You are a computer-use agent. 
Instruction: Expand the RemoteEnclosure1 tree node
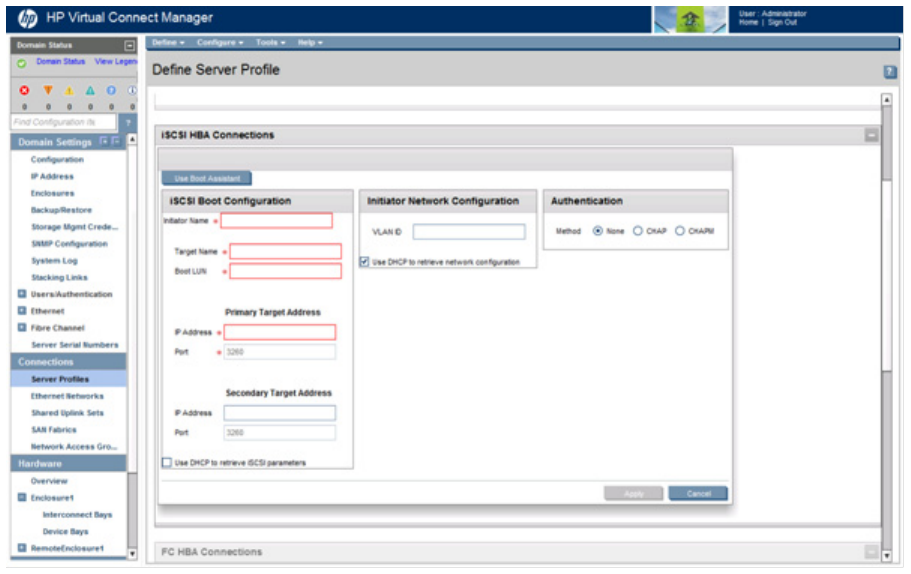pos(21,548)
